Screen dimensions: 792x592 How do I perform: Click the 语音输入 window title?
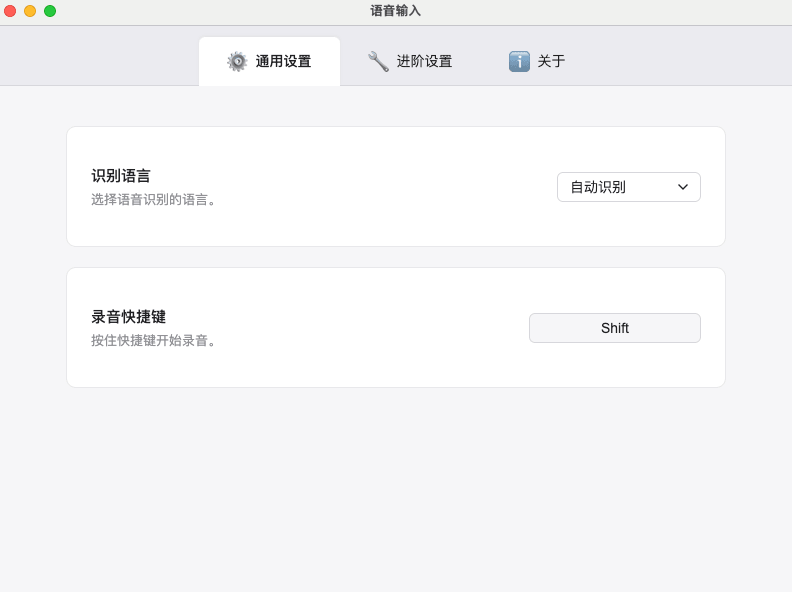point(395,11)
